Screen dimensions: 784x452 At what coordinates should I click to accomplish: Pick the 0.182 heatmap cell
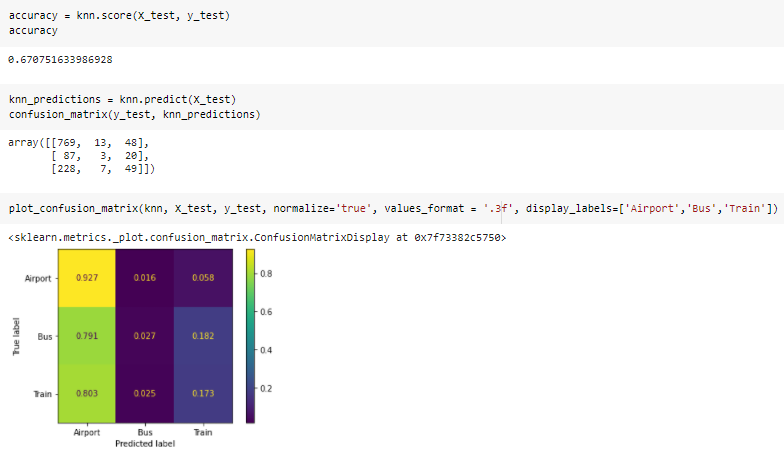(x=203, y=336)
